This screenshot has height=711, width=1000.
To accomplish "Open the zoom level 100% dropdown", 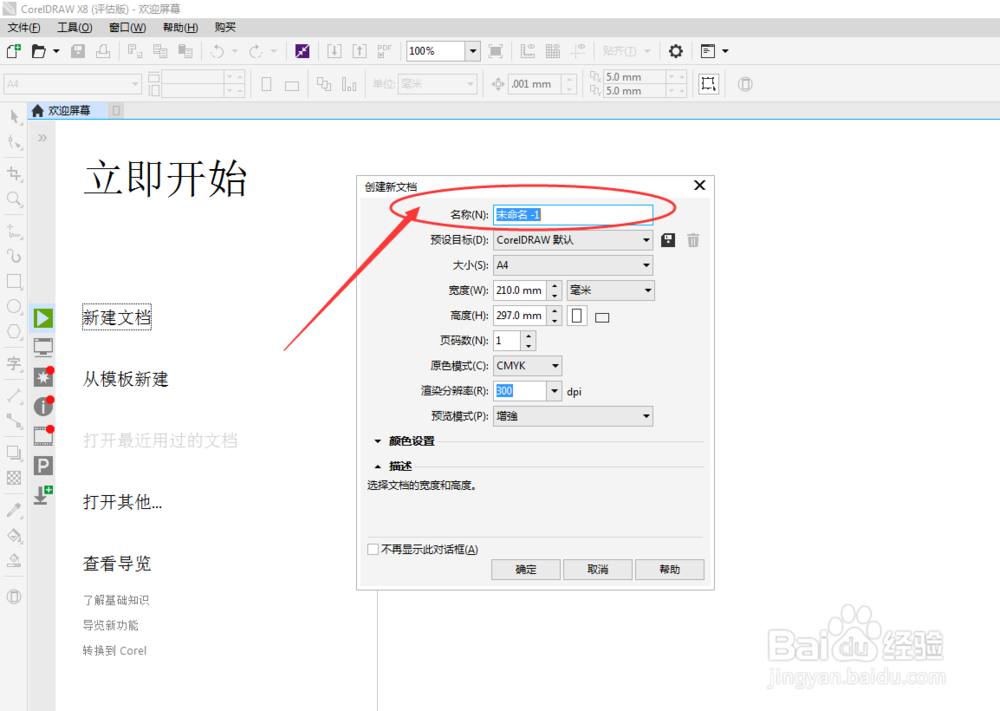I will click(473, 51).
